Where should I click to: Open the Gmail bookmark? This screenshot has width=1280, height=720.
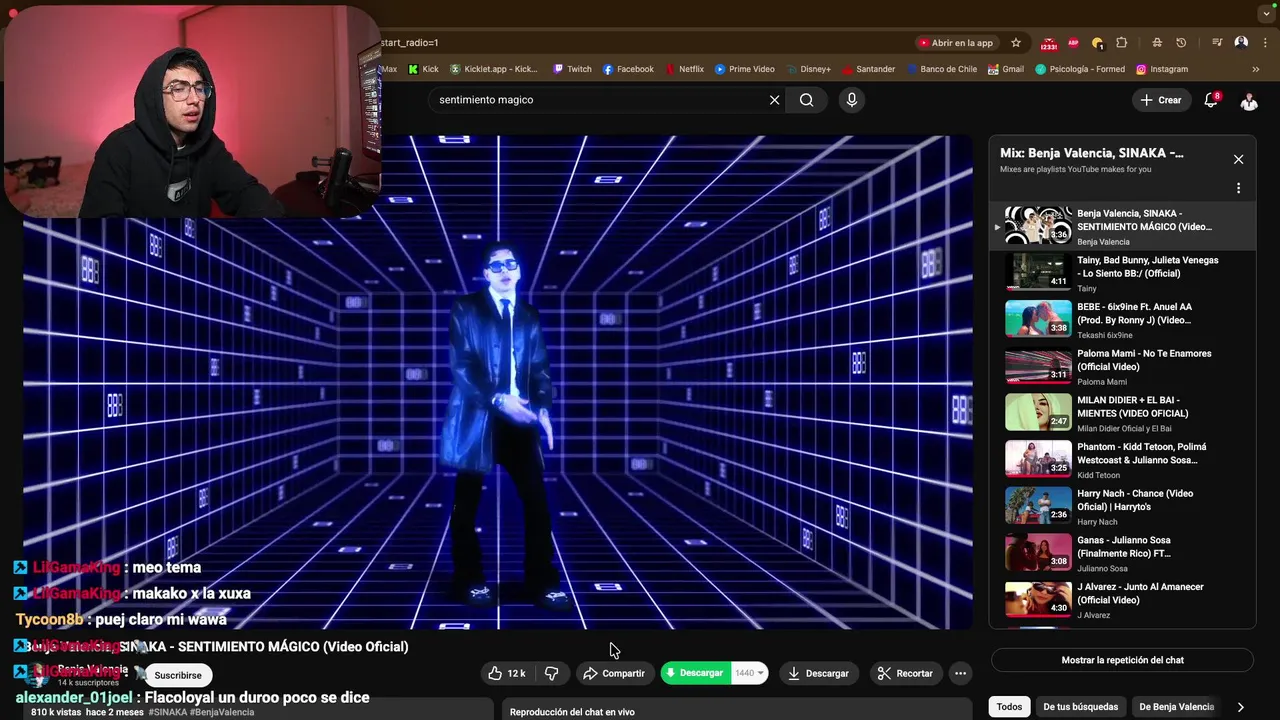click(x=1006, y=69)
